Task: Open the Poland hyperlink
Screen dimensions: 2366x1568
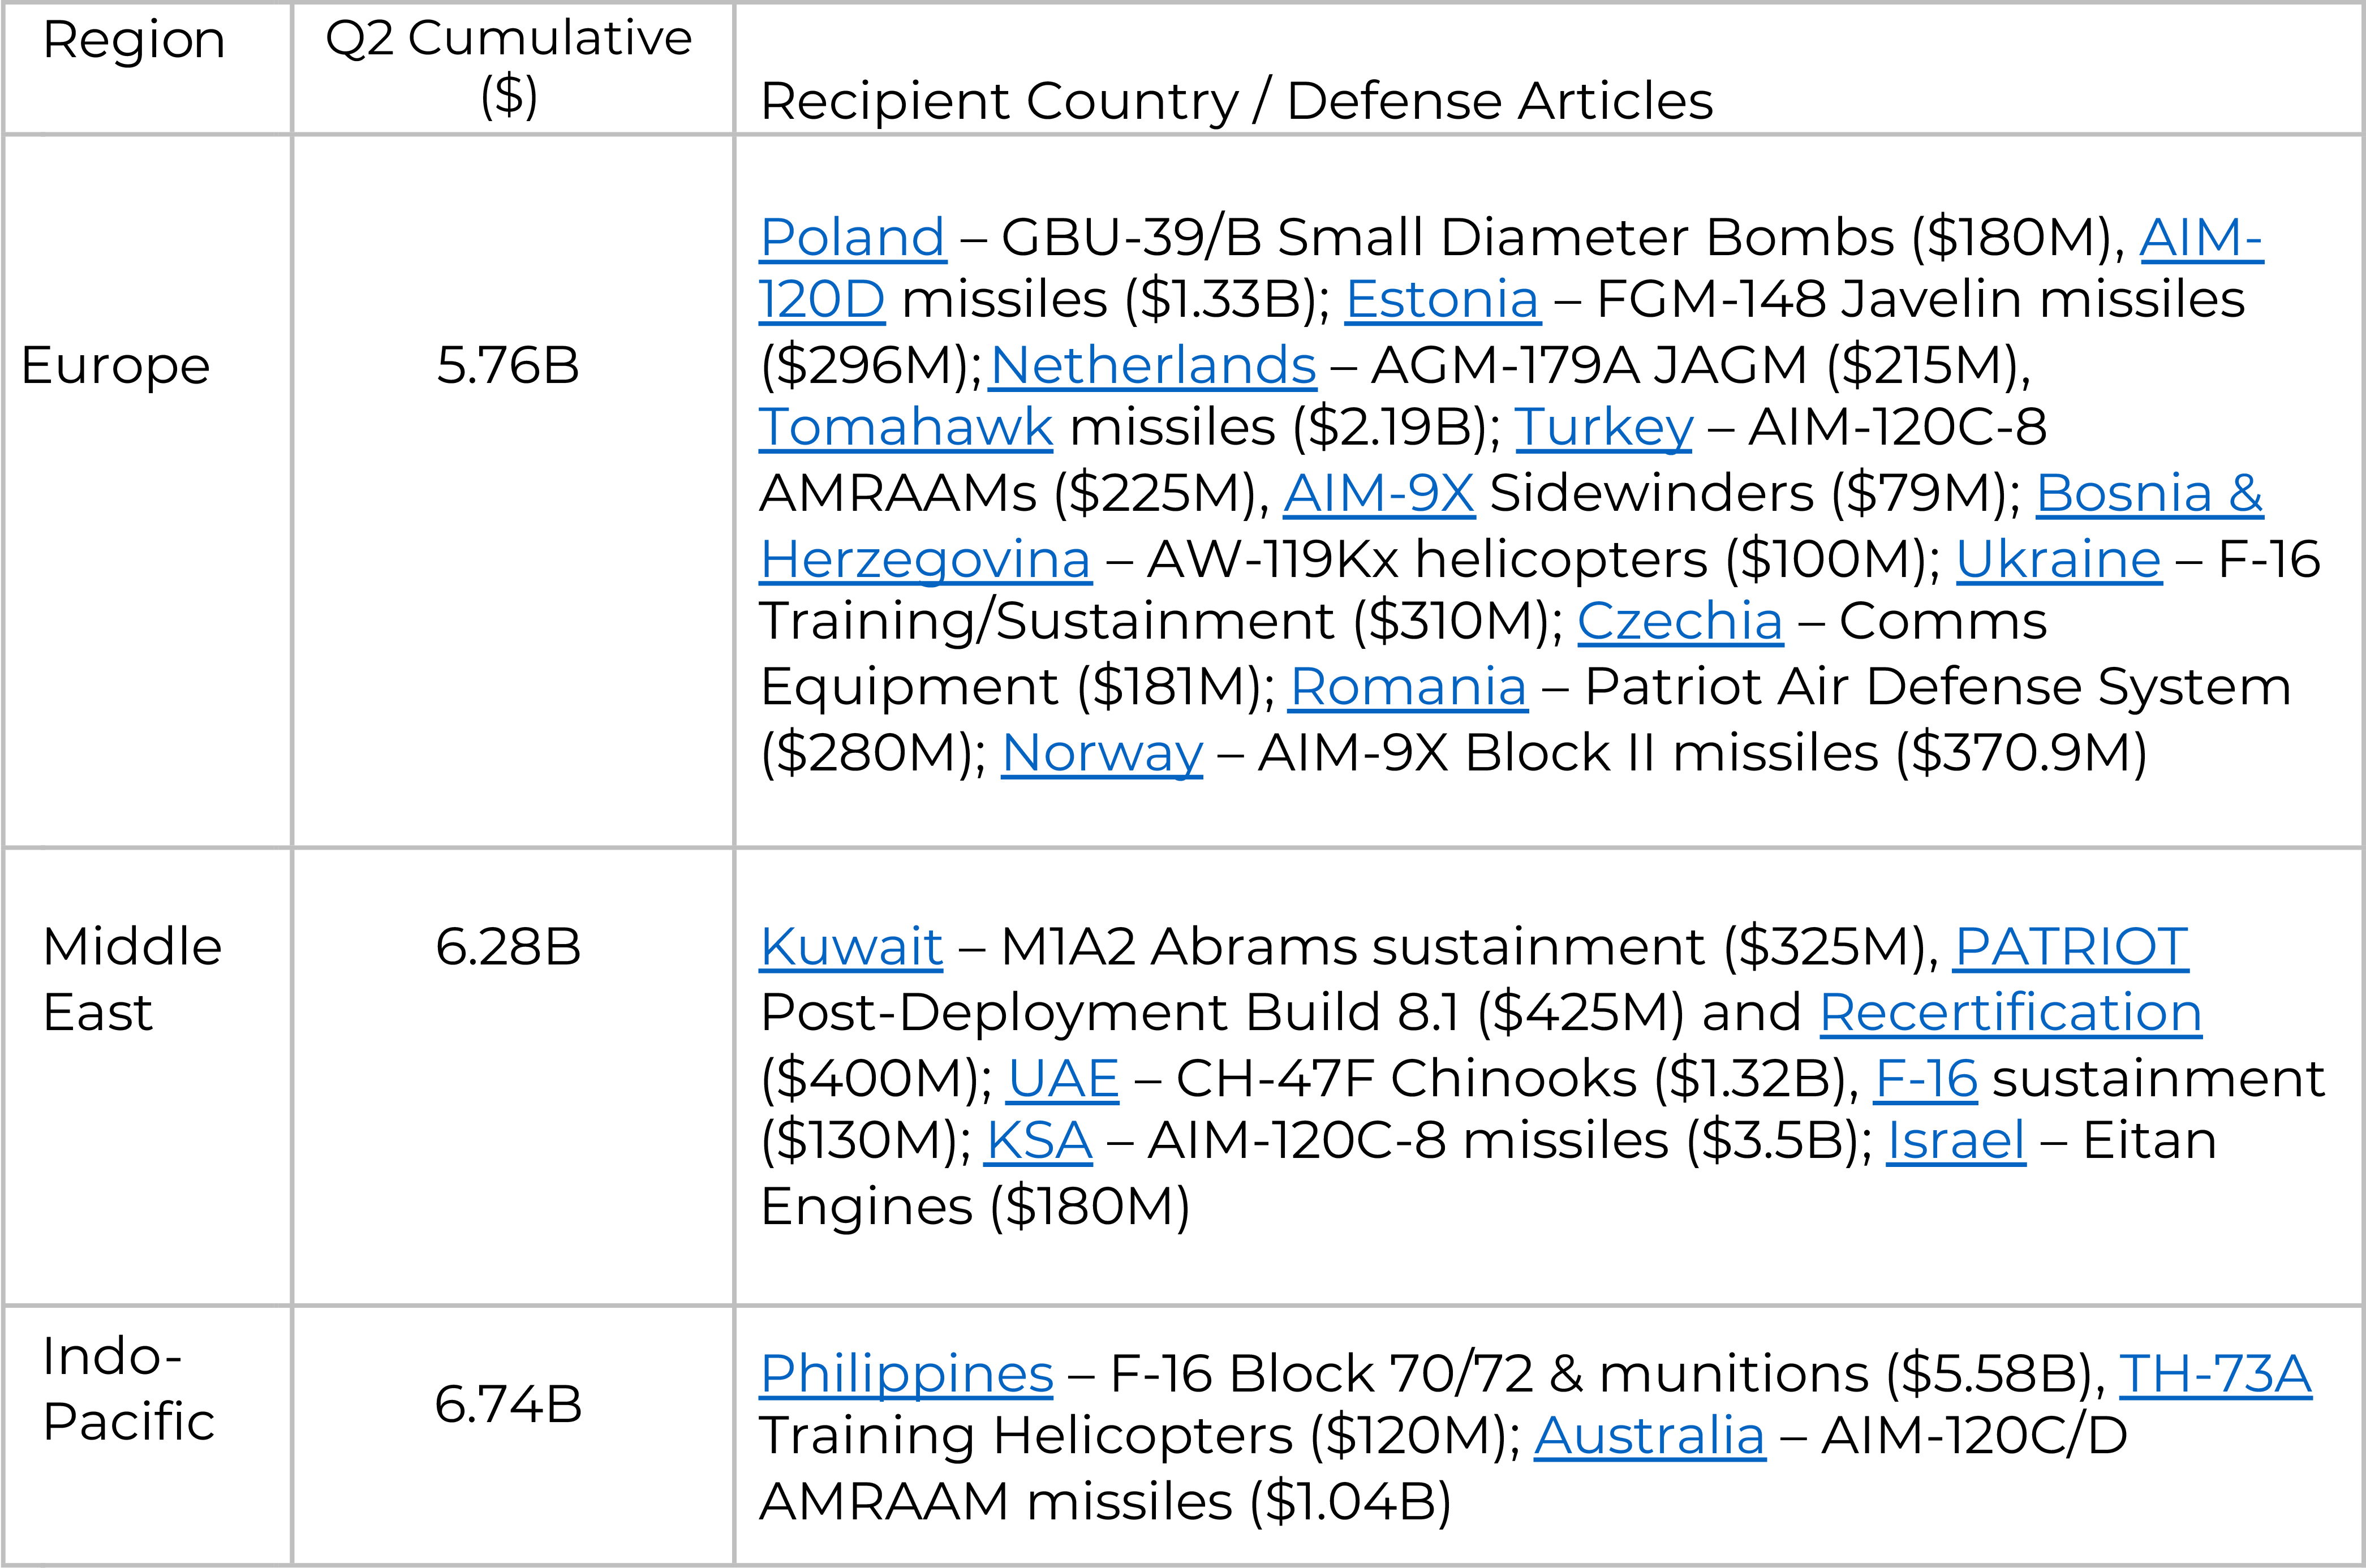Action: tap(852, 238)
